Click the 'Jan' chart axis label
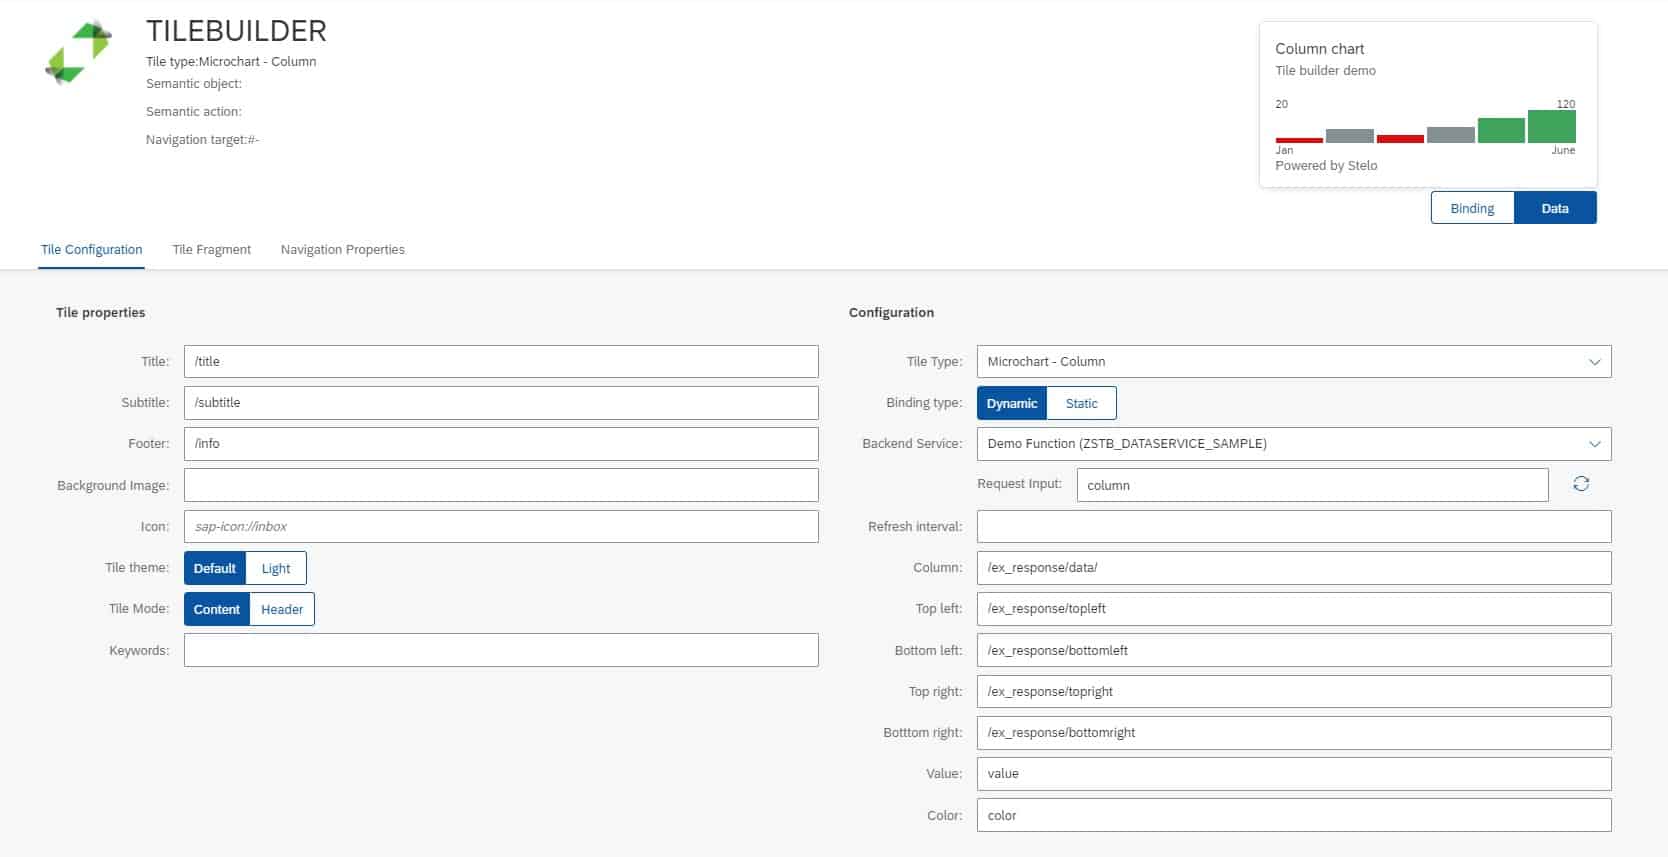This screenshot has height=857, width=1668. (1284, 151)
